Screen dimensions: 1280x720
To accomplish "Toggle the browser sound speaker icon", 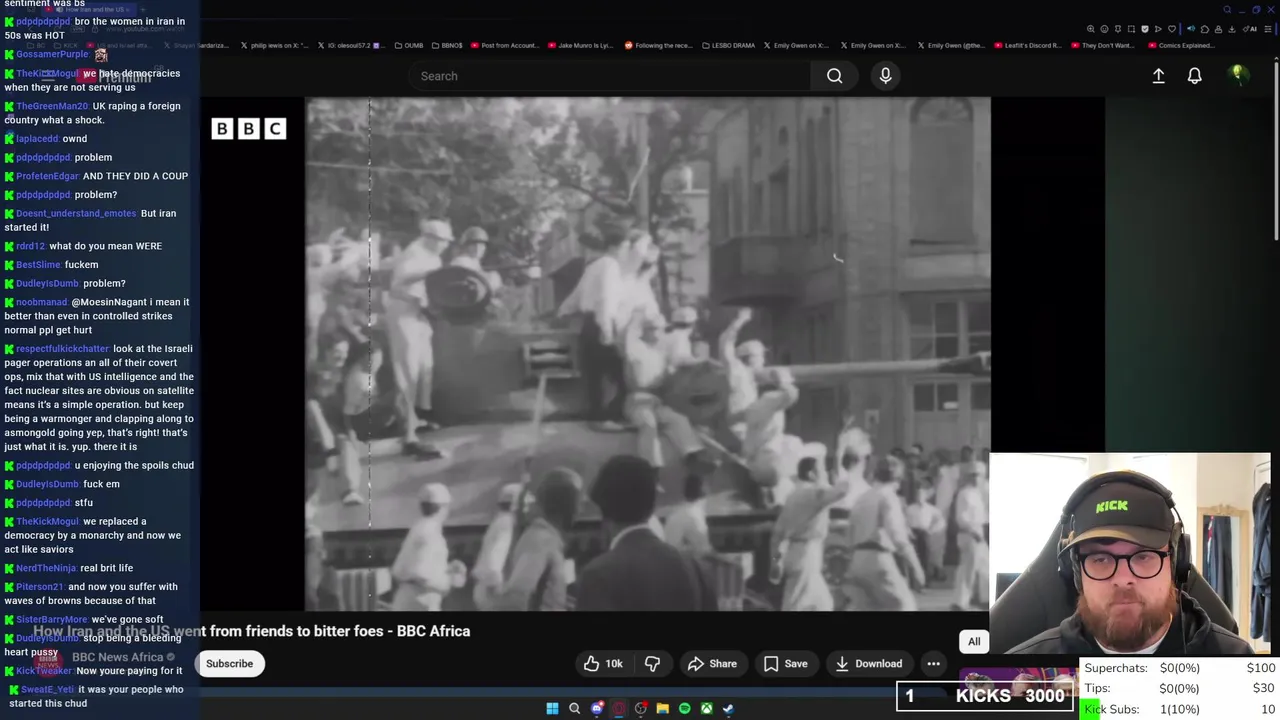I will coord(1191,29).
